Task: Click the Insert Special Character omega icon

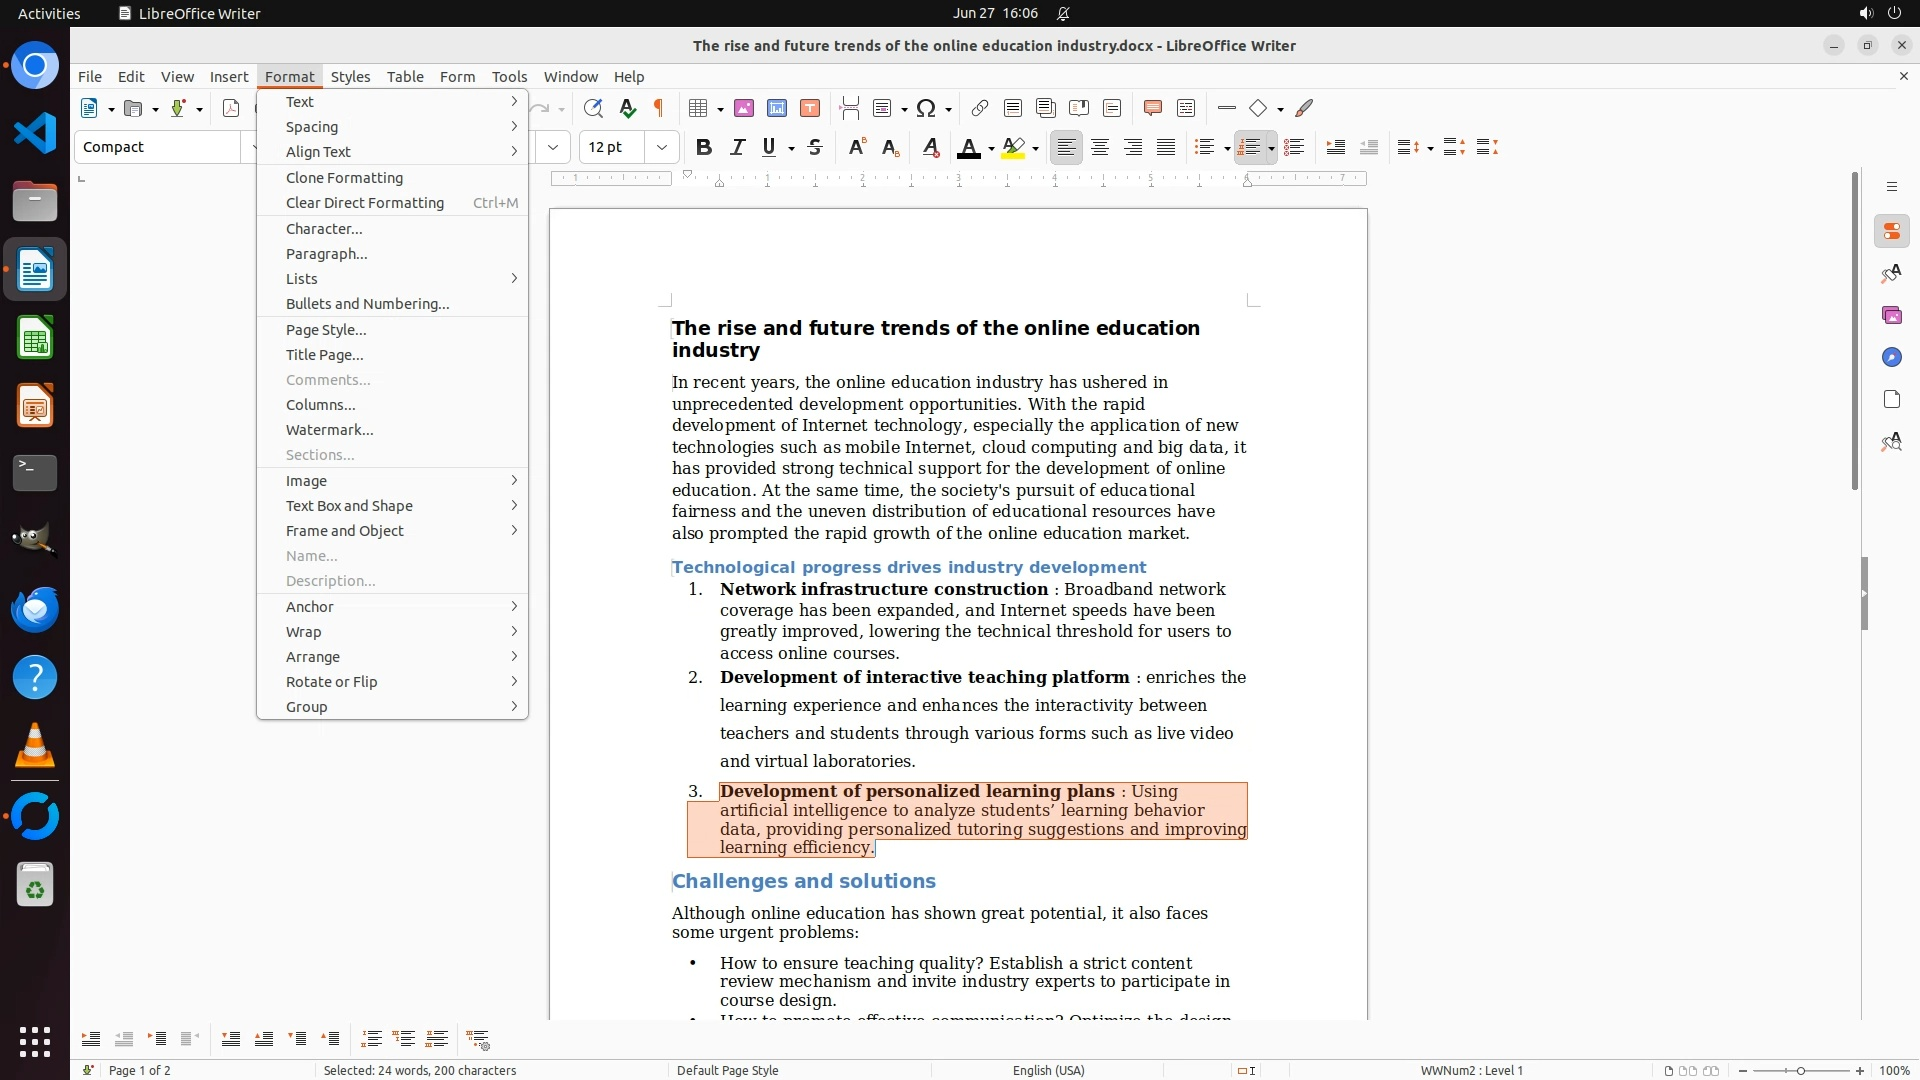Action: pos(926,108)
